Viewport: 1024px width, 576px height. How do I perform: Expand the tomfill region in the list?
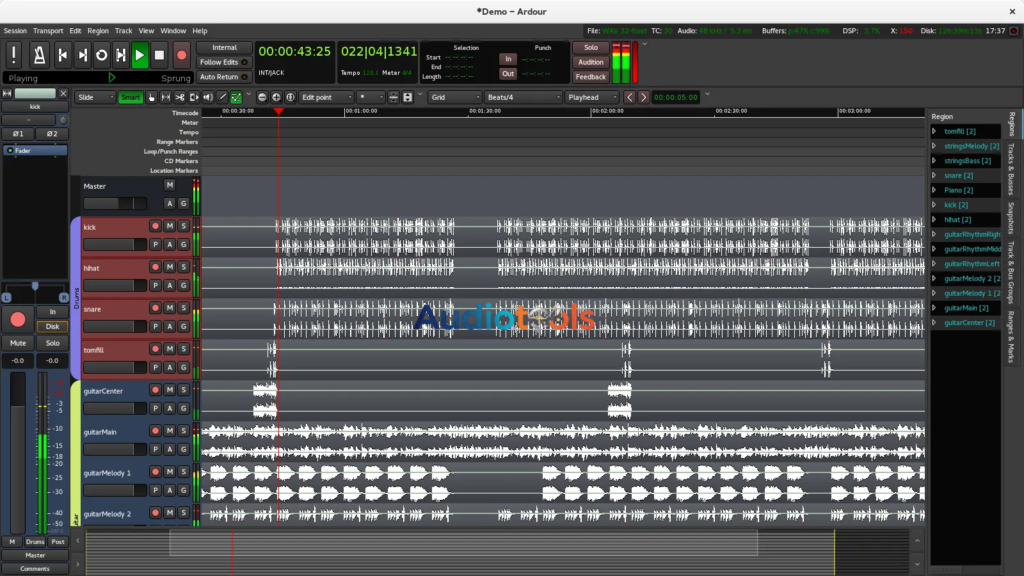point(934,131)
